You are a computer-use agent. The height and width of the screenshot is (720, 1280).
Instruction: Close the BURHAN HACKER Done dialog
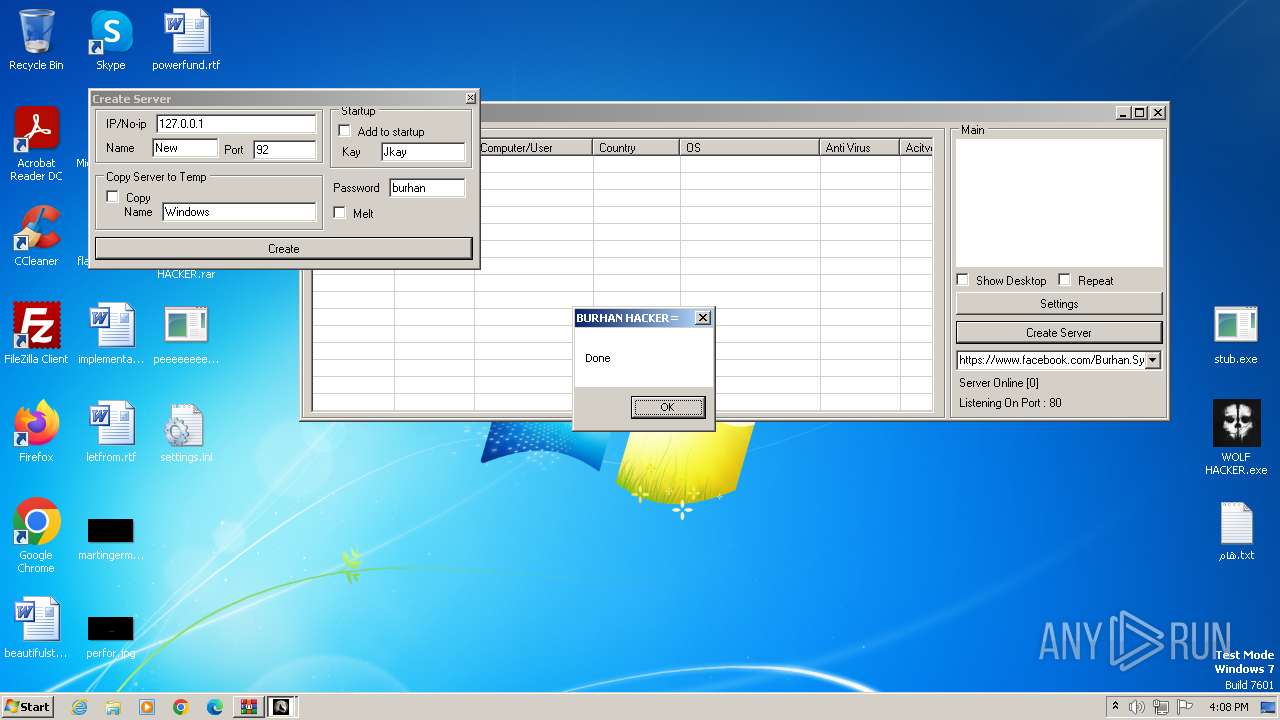tap(703, 318)
